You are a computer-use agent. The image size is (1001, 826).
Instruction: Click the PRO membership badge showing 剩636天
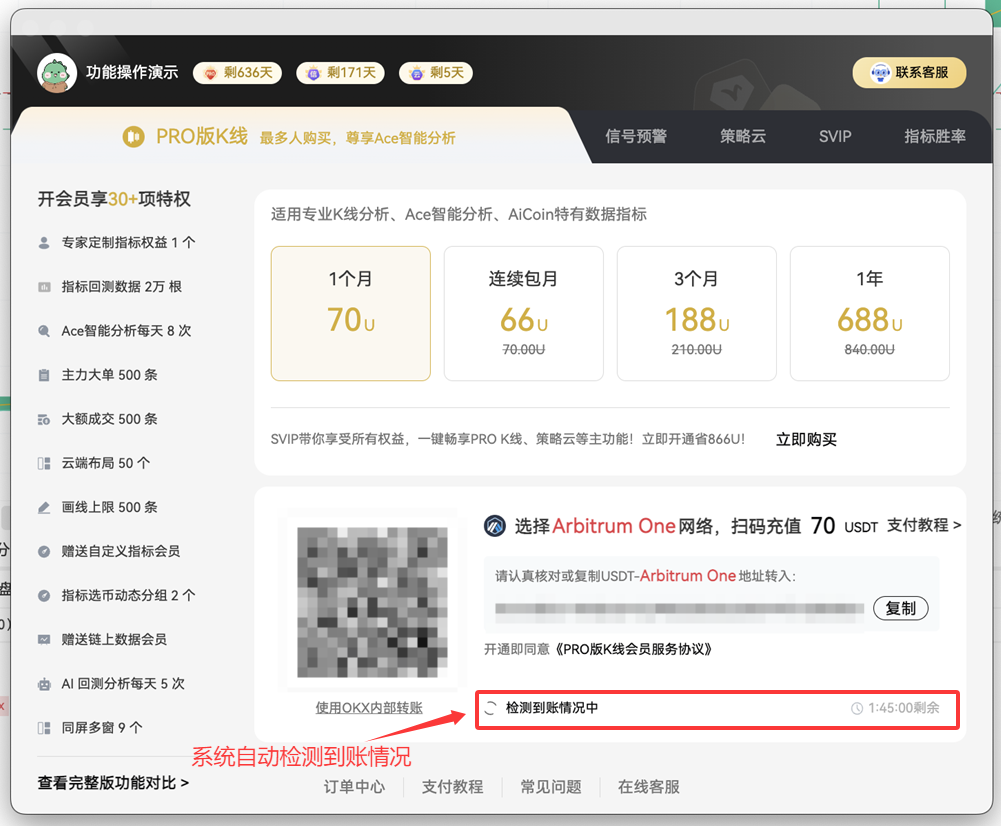click(x=237, y=73)
